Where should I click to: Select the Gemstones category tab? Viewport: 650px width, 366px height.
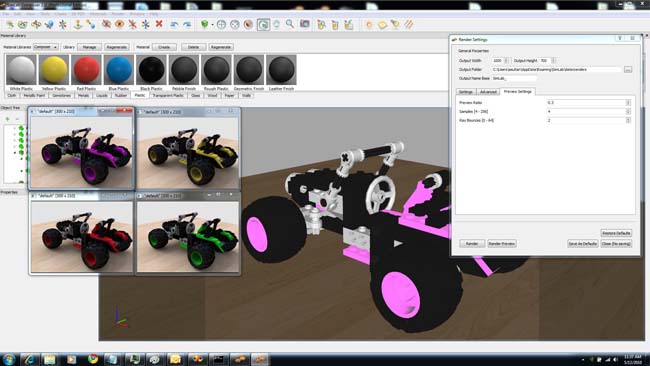(62, 96)
